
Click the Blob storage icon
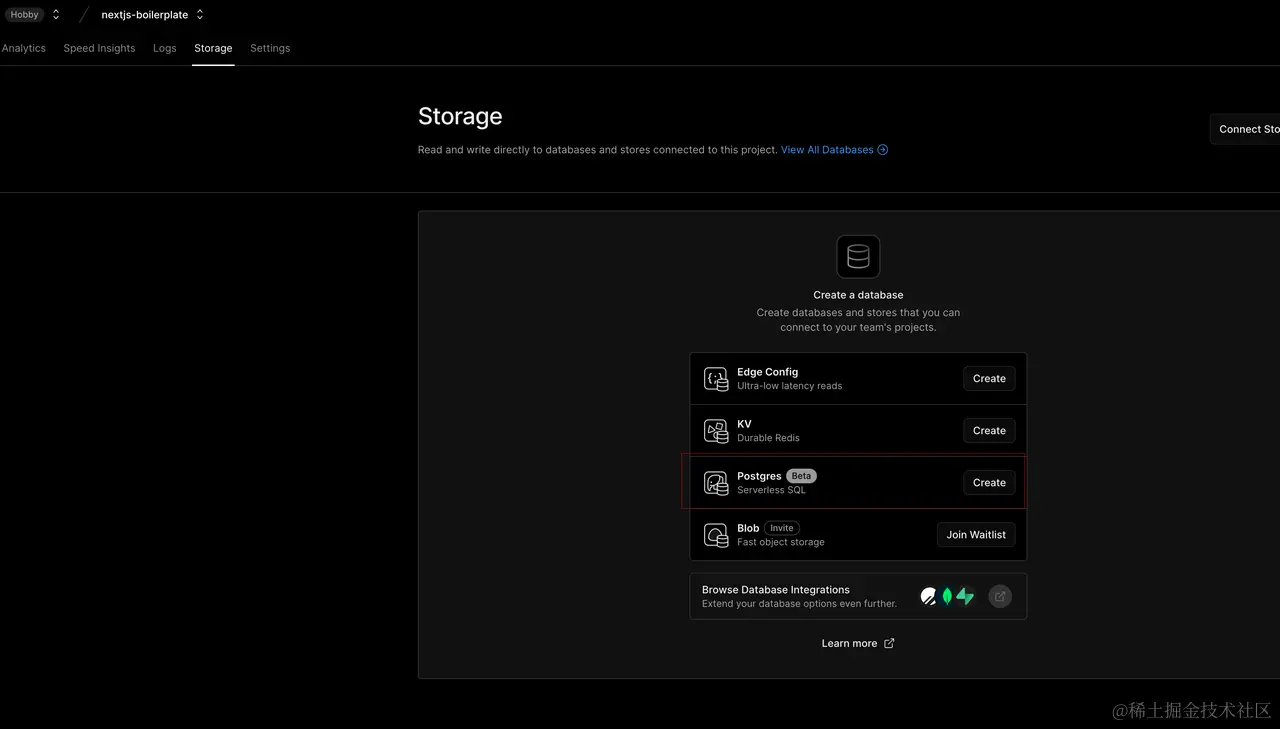click(x=716, y=535)
